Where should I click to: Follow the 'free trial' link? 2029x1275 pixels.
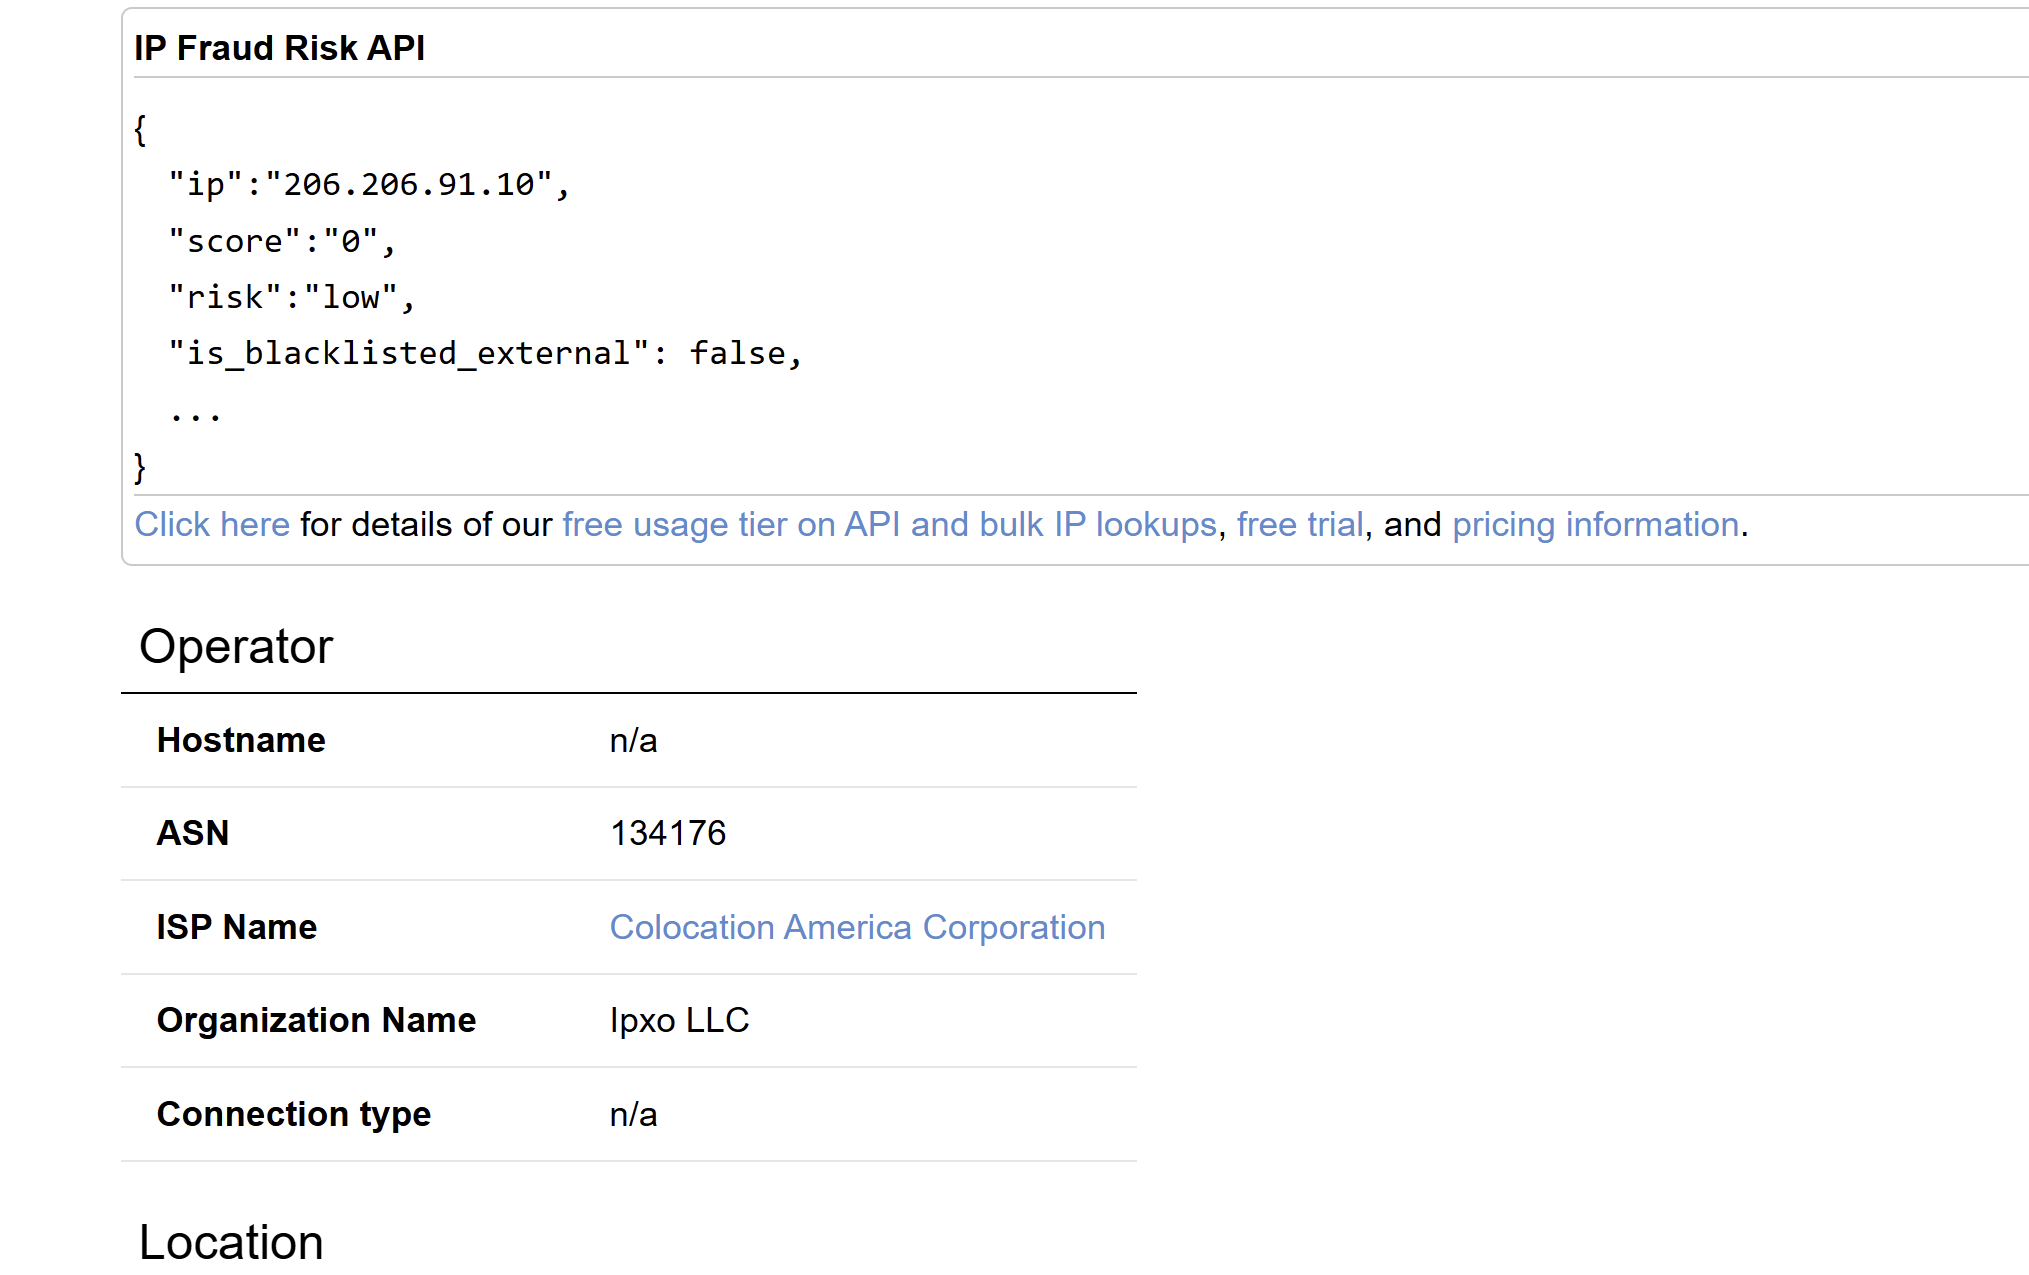[1299, 525]
